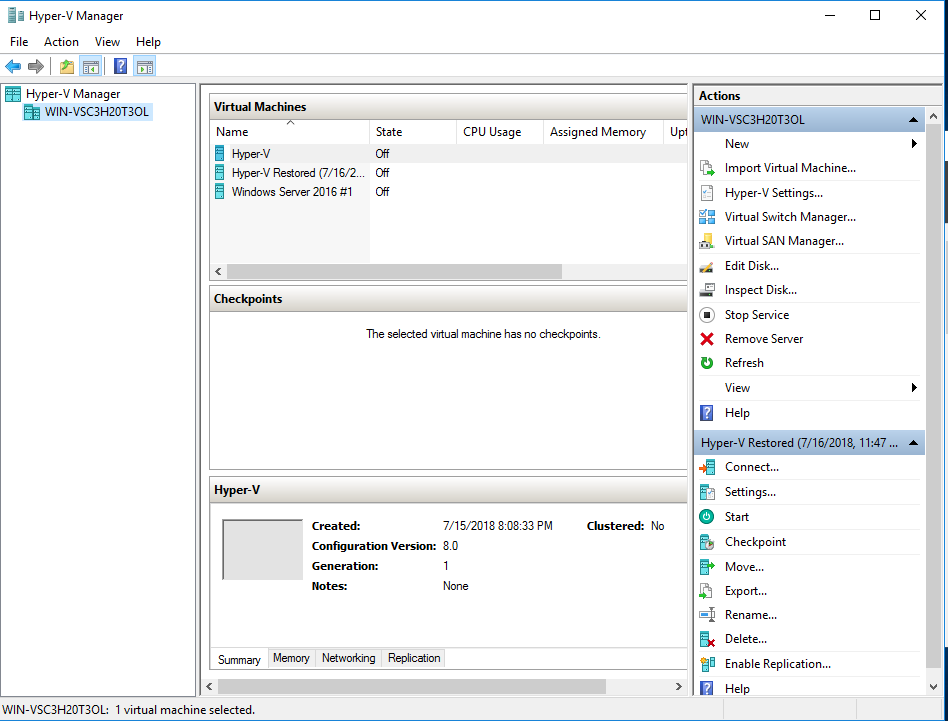
Task: Select the Hyper-V Restored virtual machine row
Action: pyautogui.click(x=449, y=173)
